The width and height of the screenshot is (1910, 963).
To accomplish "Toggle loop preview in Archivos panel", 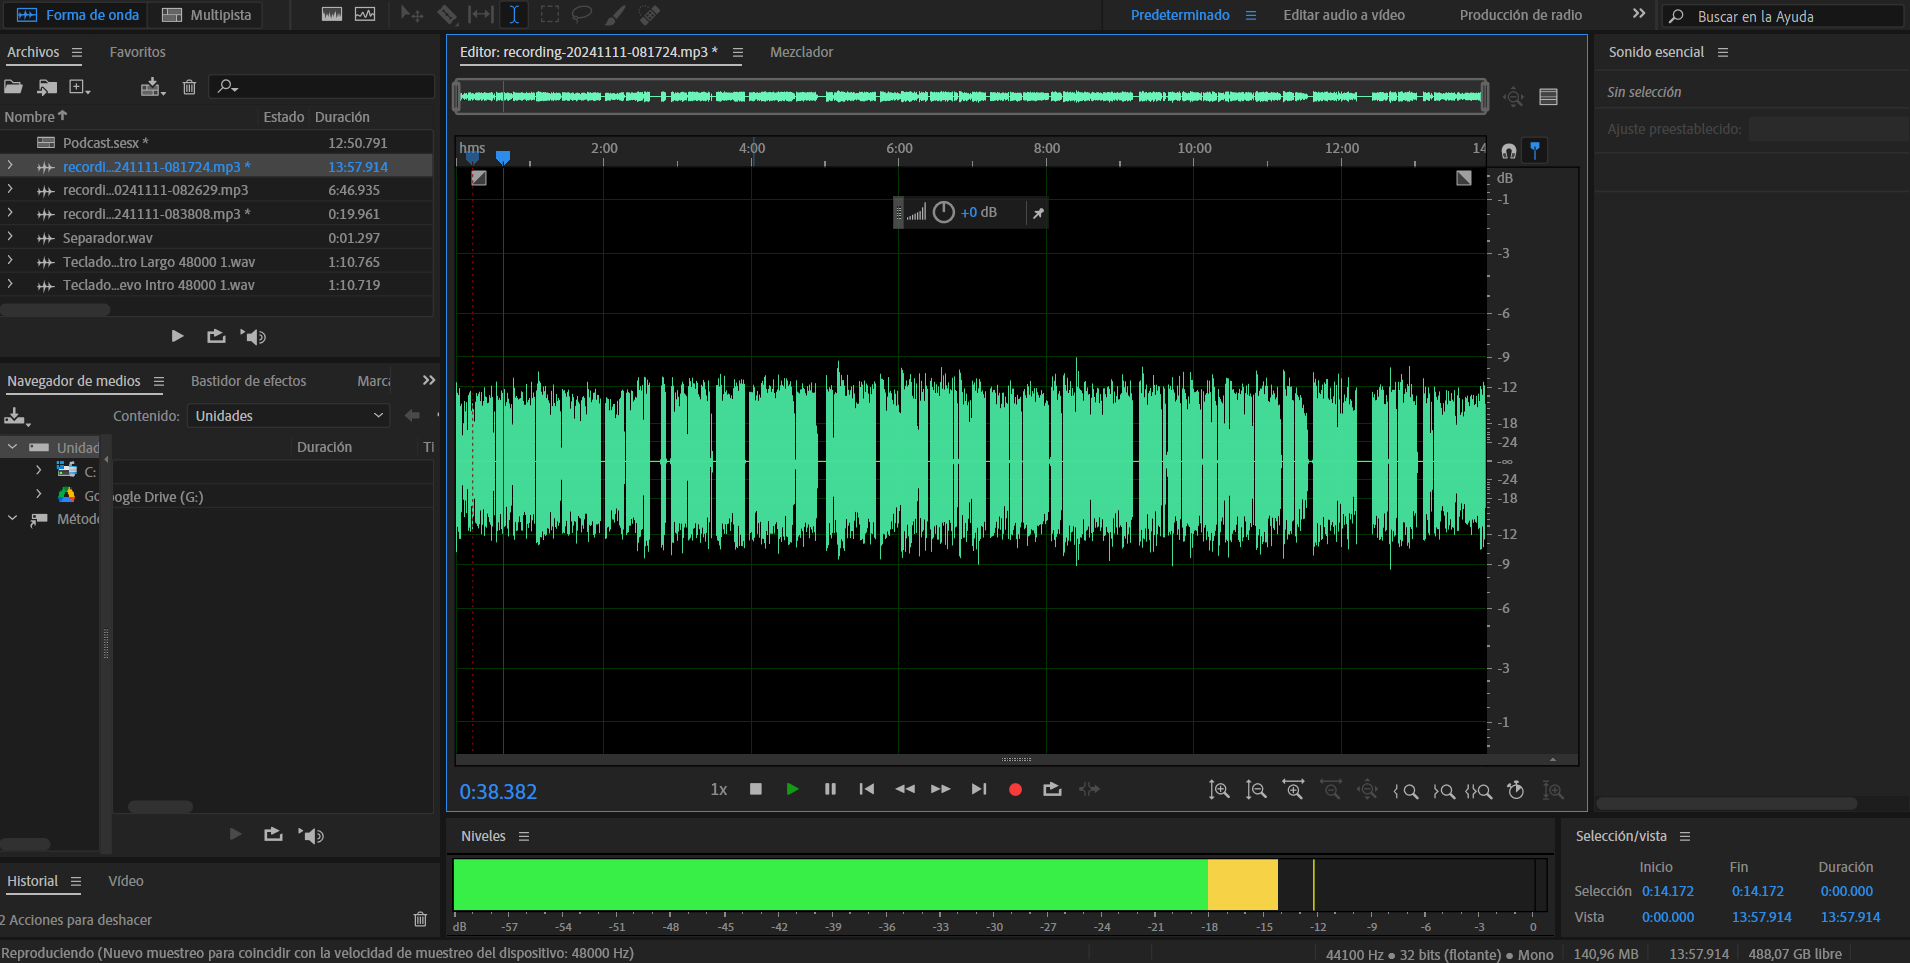I will pyautogui.click(x=216, y=336).
